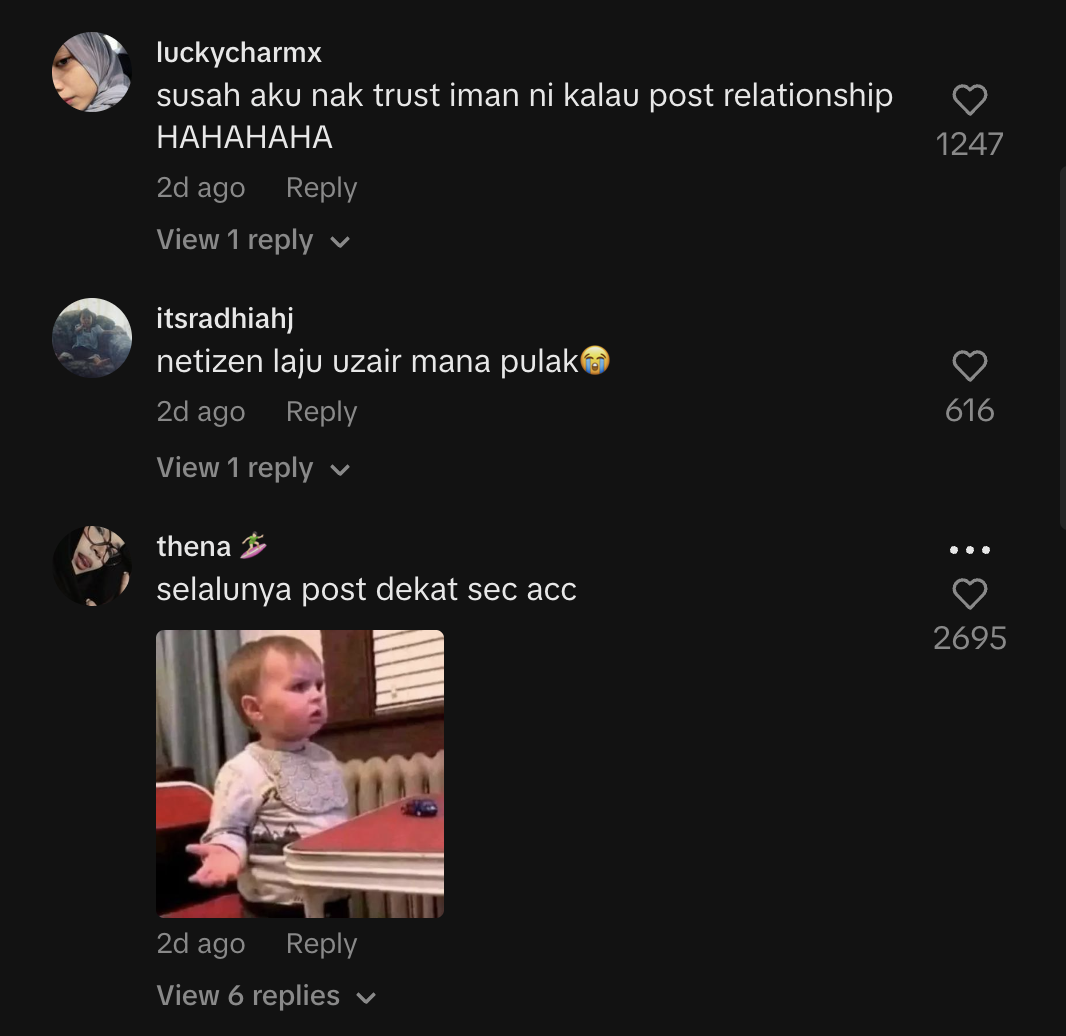Screen dimensions: 1066x1036
Task: Expand 'View 1 reply' under itsradhiahj
Action: point(253,468)
